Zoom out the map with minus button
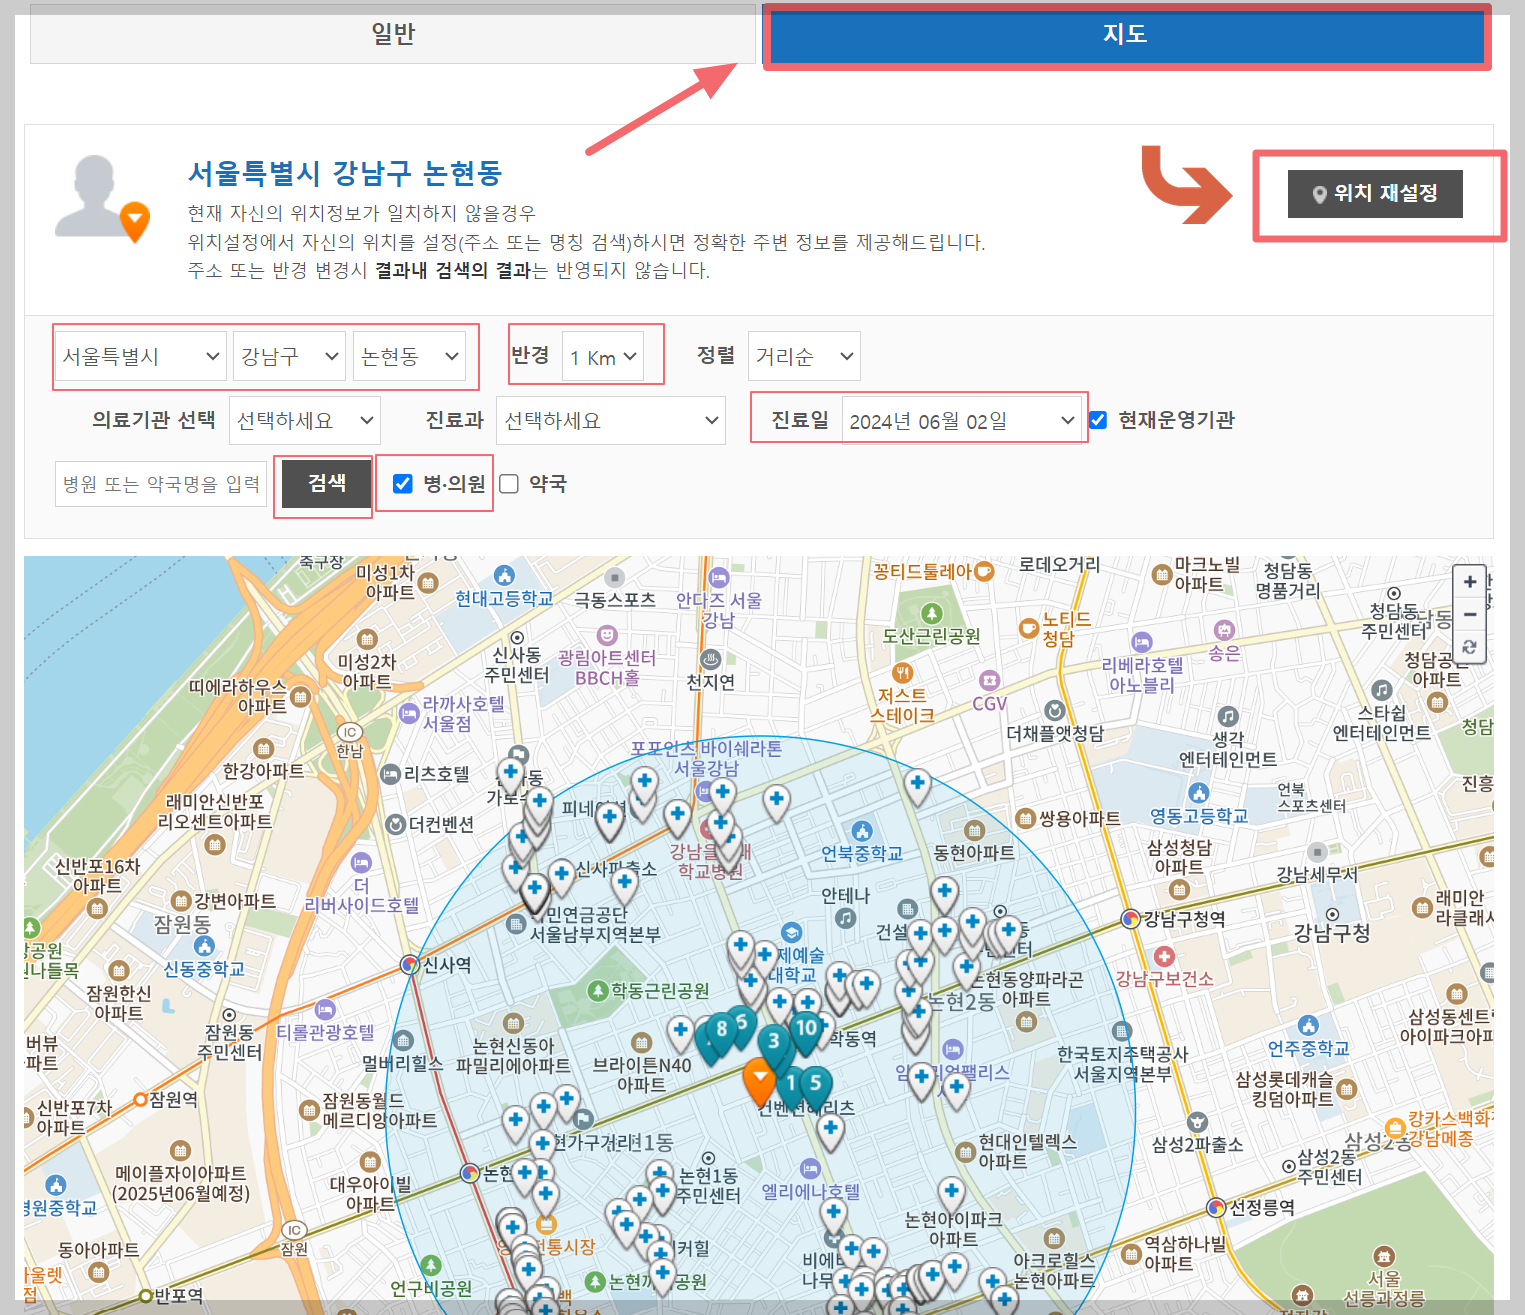1525x1315 pixels. [1469, 614]
